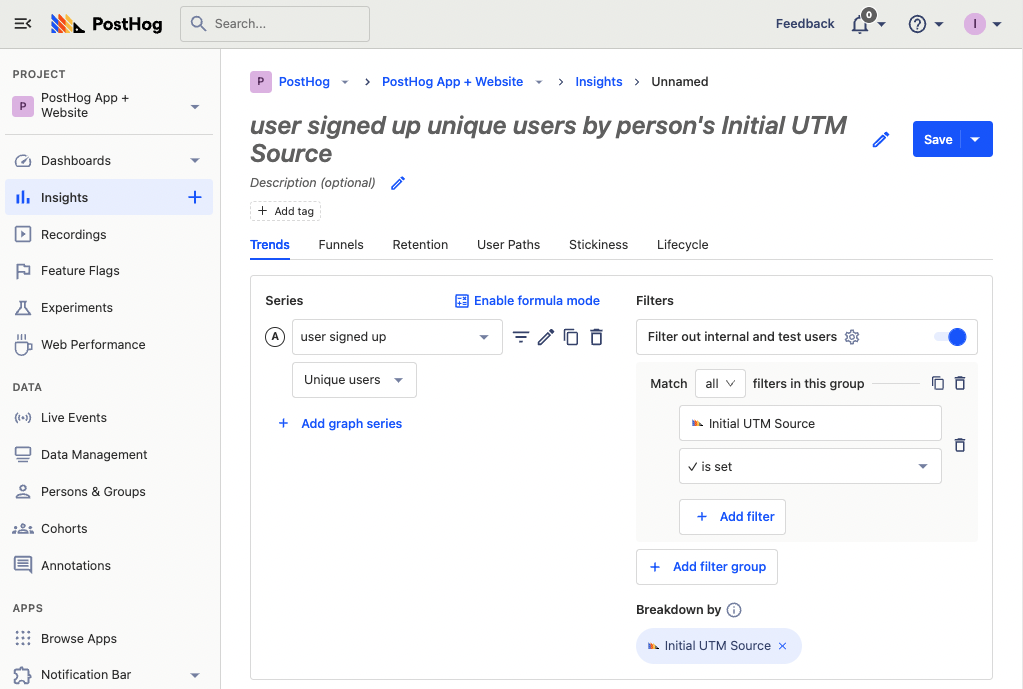This screenshot has width=1023, height=689.
Task: Open the Unique users dropdown
Action: tap(354, 380)
